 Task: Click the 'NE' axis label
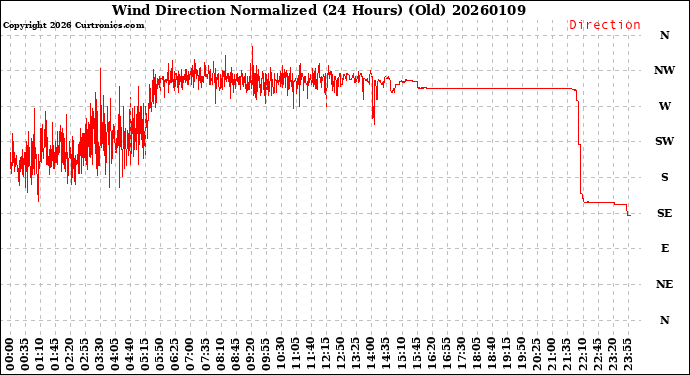(664, 284)
